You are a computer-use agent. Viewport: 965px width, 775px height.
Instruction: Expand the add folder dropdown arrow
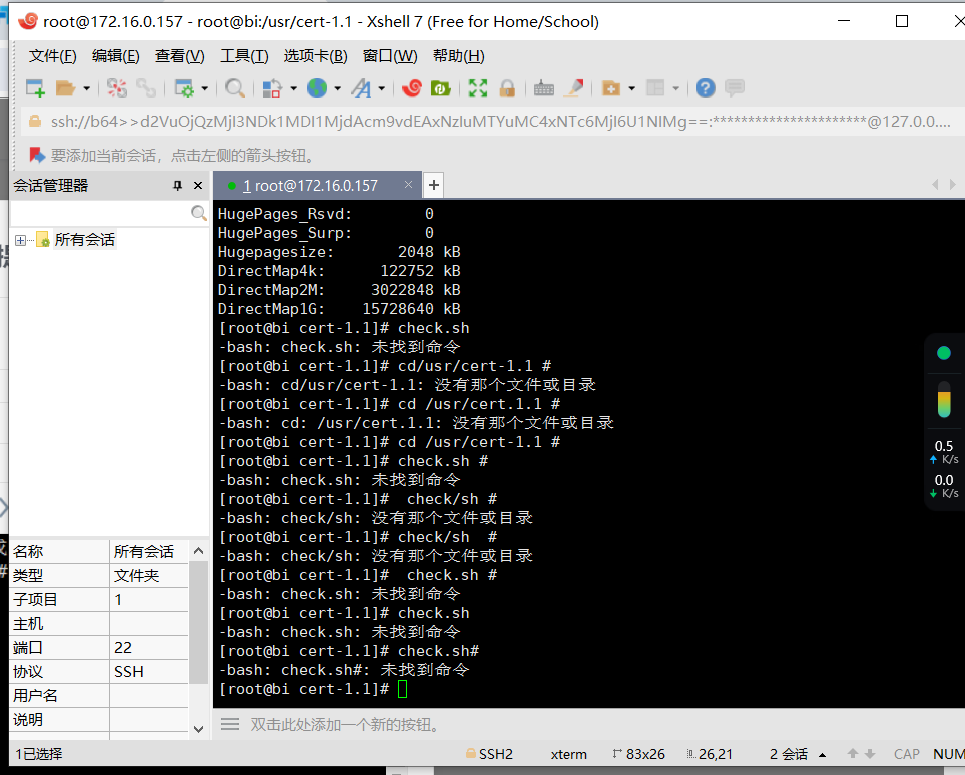tap(631, 89)
